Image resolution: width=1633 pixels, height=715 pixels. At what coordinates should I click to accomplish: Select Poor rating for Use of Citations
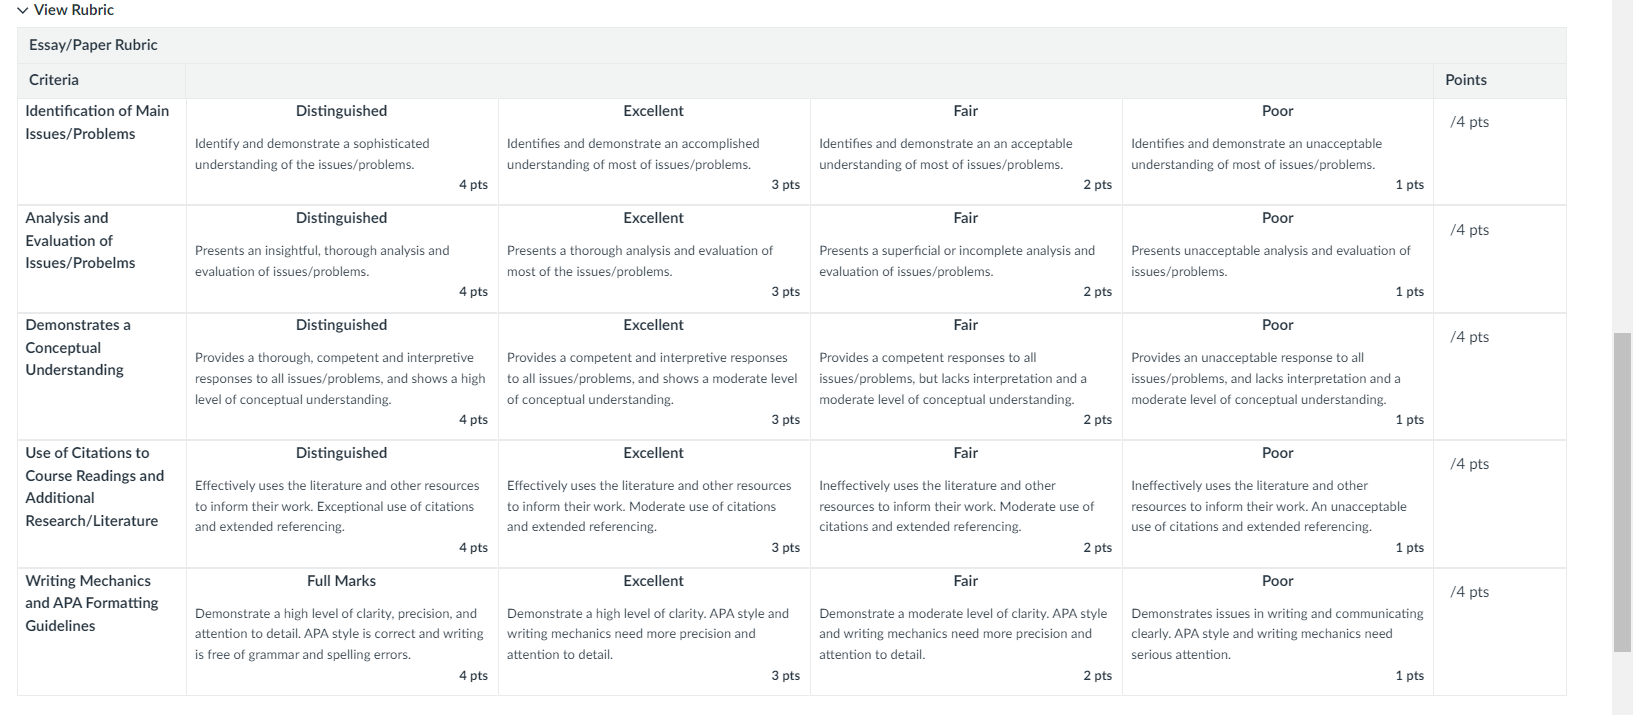click(1278, 504)
